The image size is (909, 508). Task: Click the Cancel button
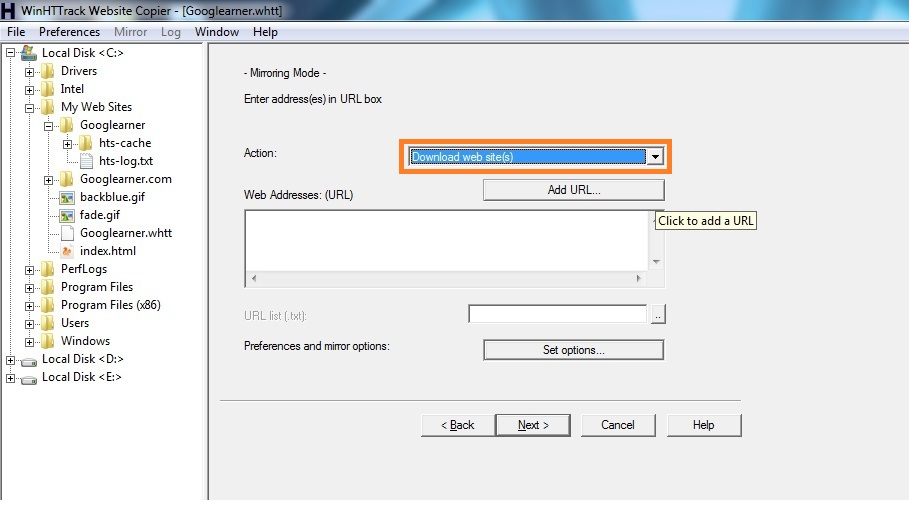point(618,425)
